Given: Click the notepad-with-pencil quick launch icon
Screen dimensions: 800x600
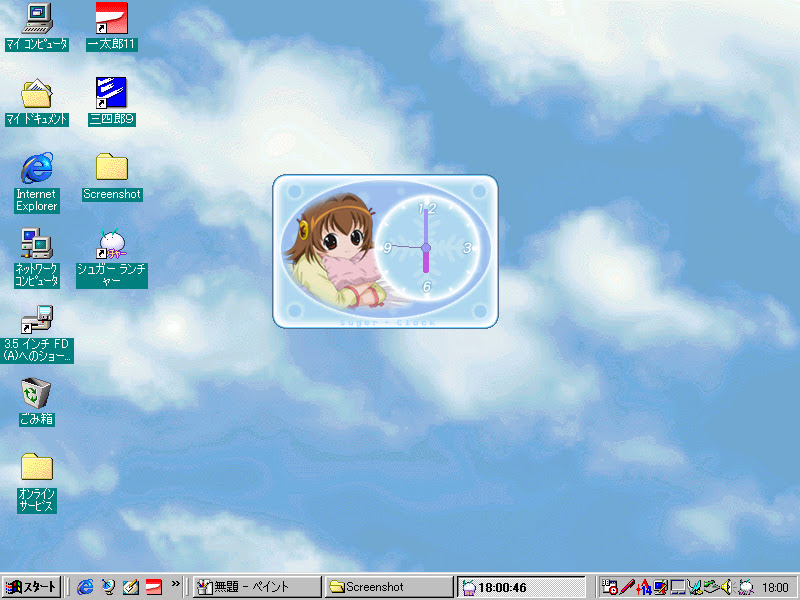Looking at the screenshot, I should pyautogui.click(x=131, y=587).
